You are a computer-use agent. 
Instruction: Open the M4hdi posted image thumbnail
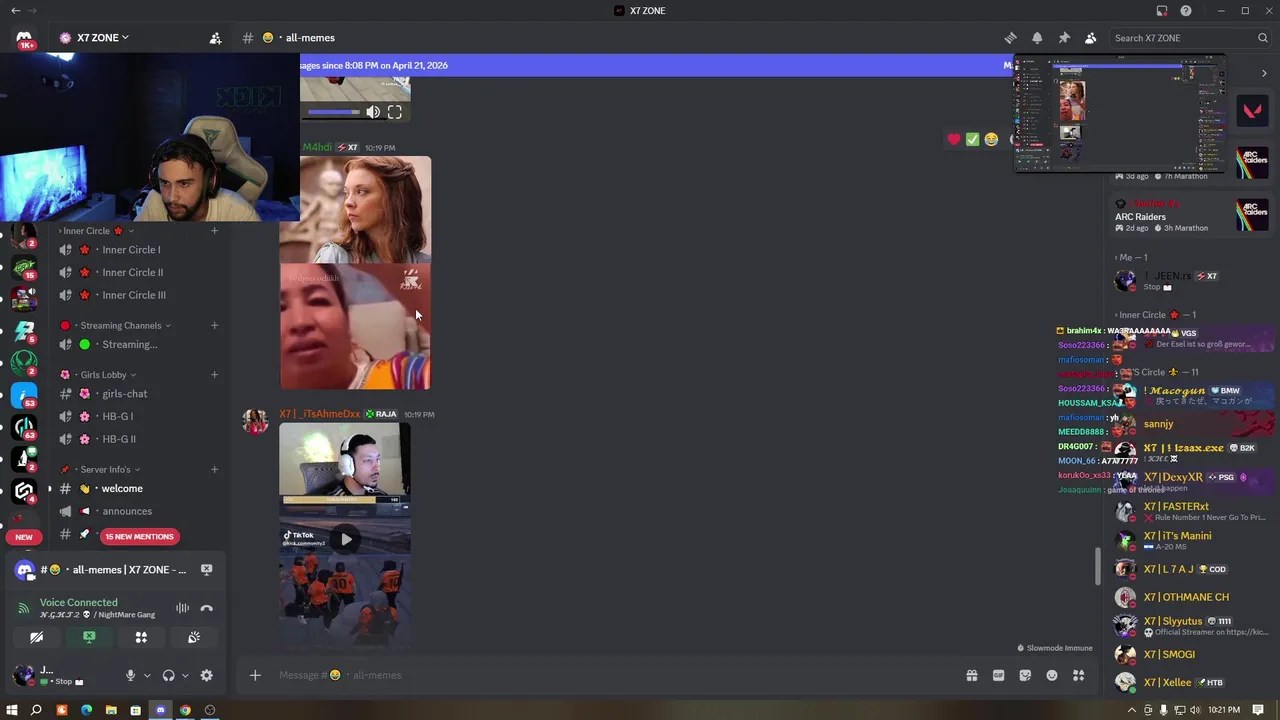tap(356, 273)
